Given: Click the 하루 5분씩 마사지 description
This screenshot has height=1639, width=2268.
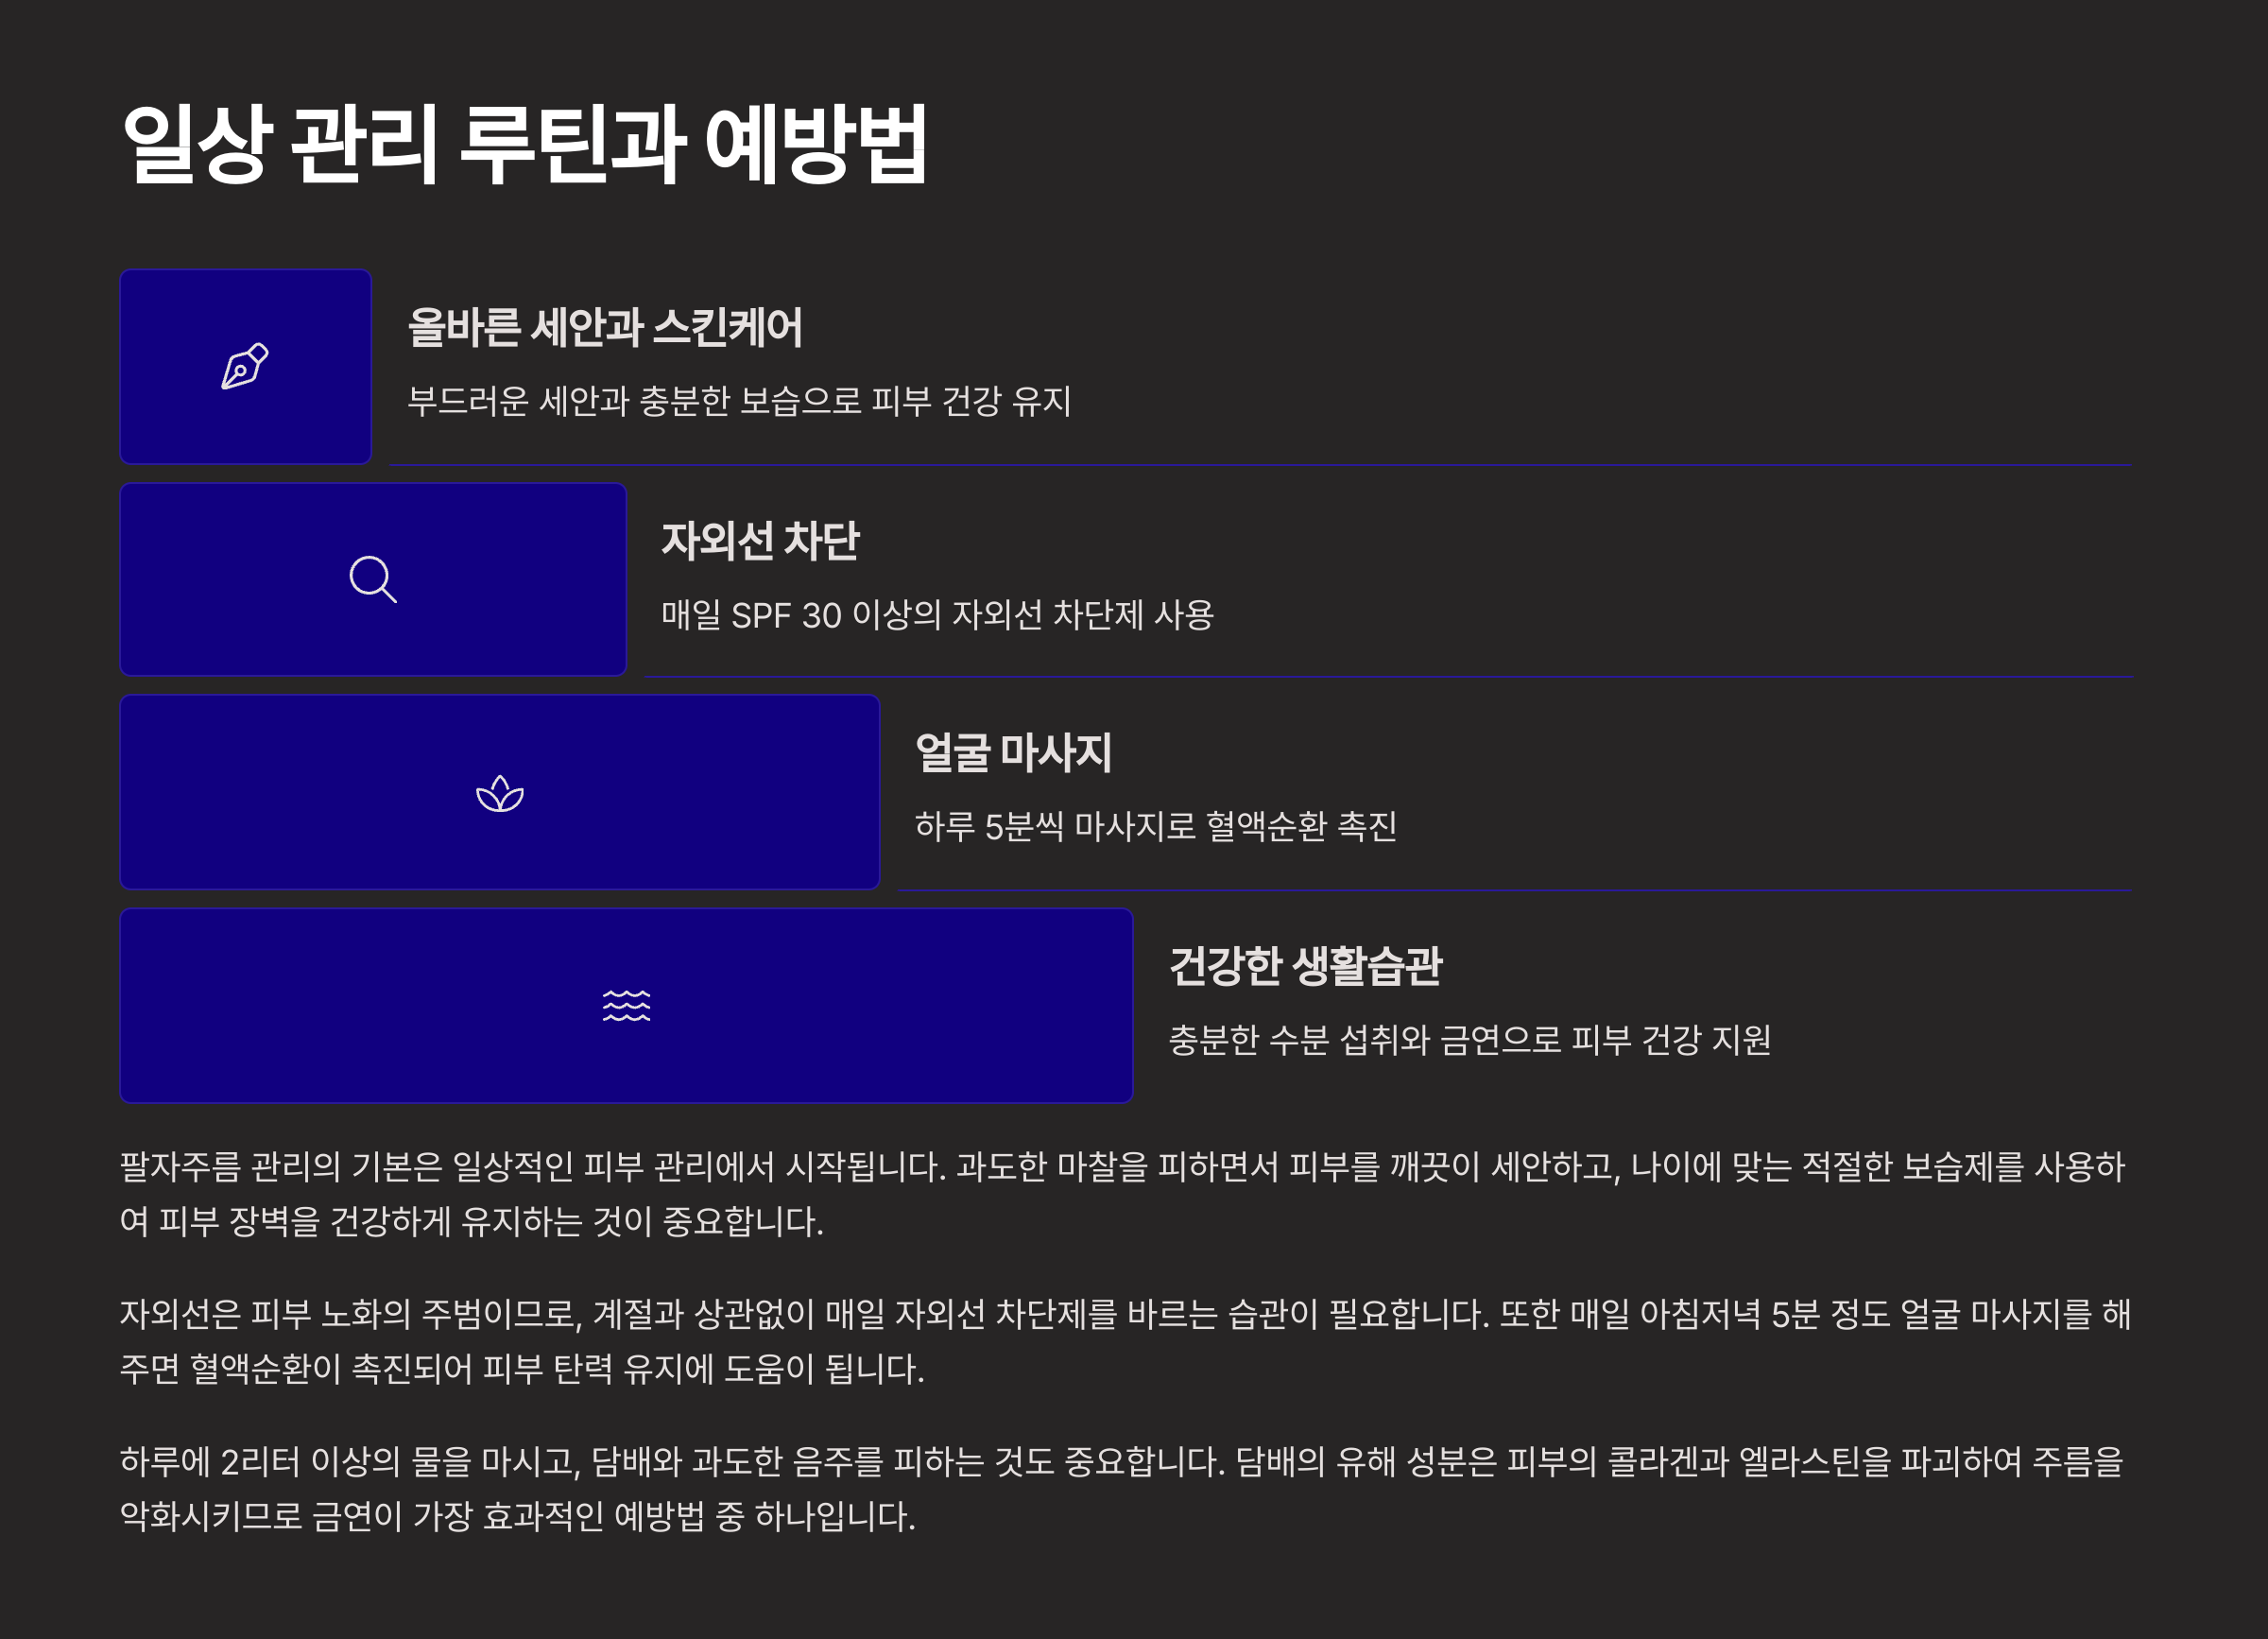Looking at the screenshot, I should pos(1155,827).
